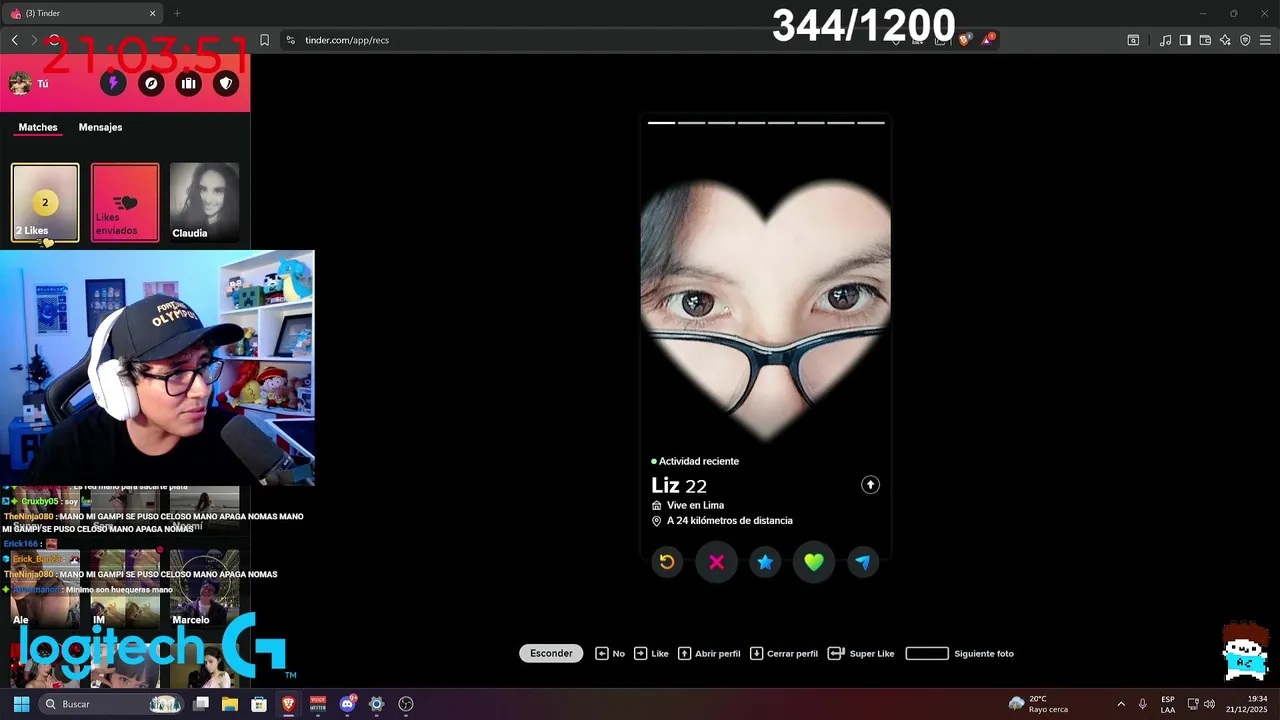Open Discord from taskbar
Viewport: 1280px width, 720px height.
(347, 704)
